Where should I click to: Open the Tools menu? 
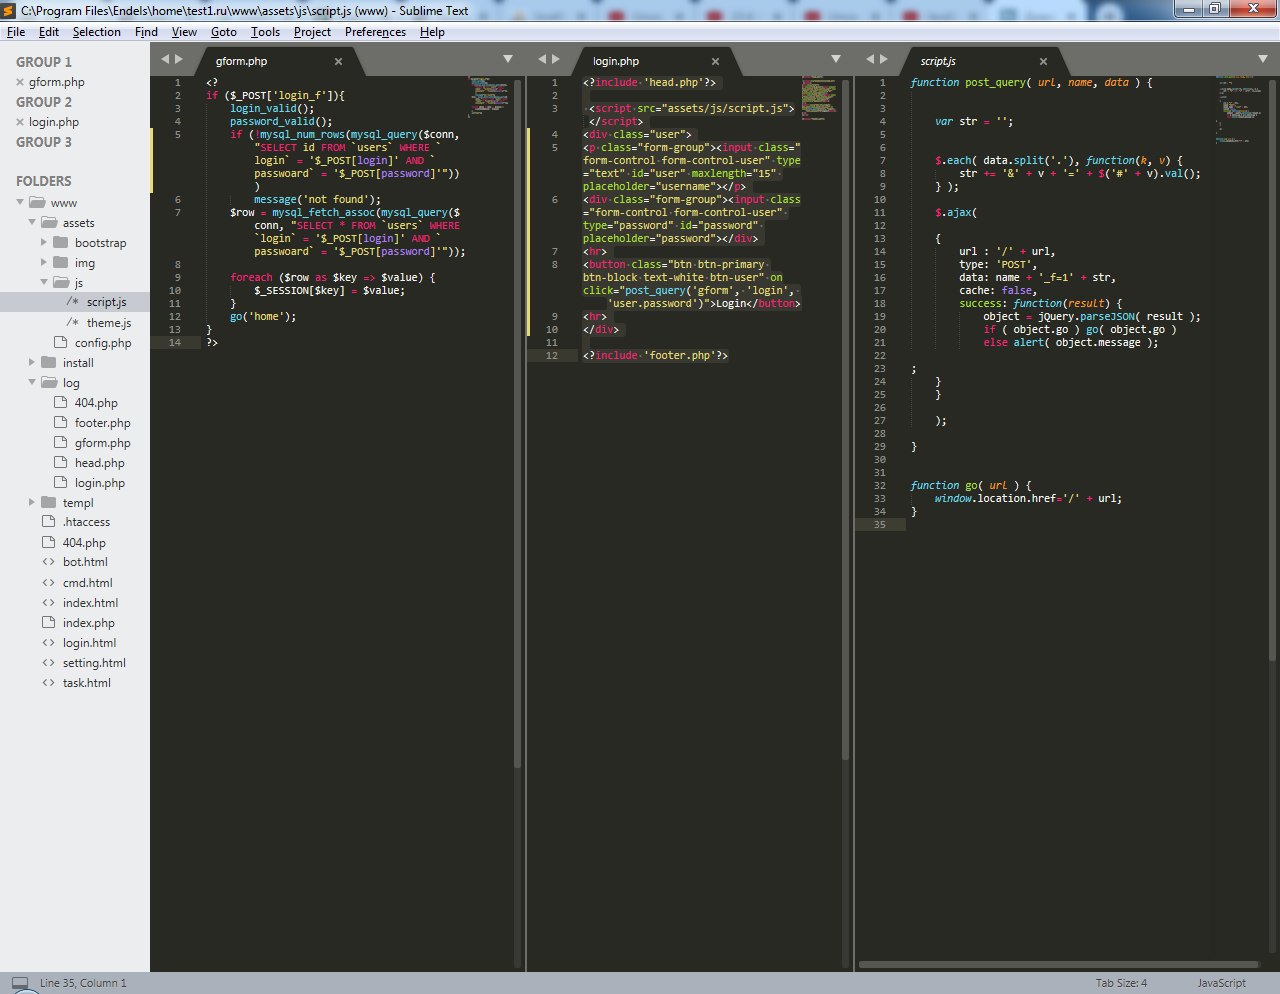tap(265, 32)
